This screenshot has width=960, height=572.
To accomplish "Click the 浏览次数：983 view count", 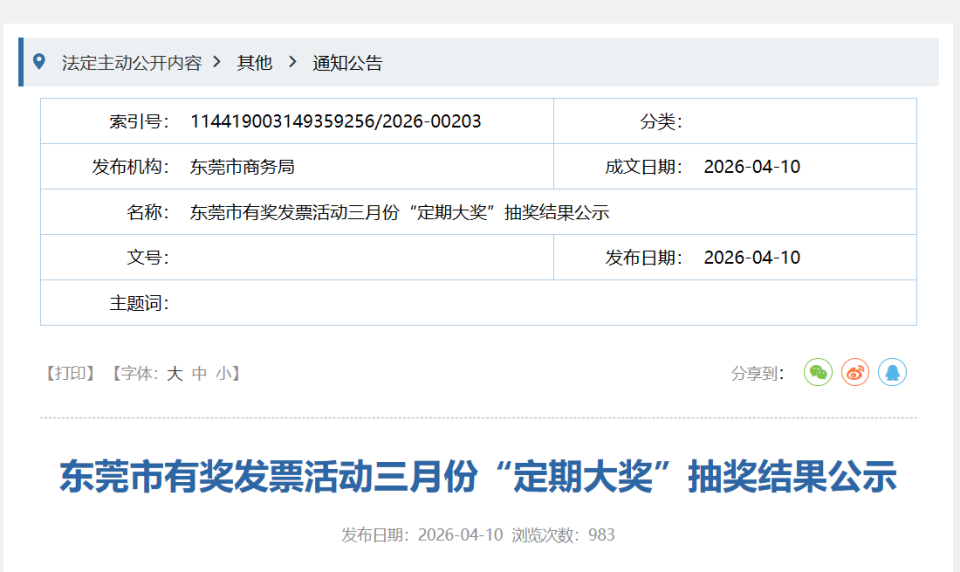I will 563,535.
